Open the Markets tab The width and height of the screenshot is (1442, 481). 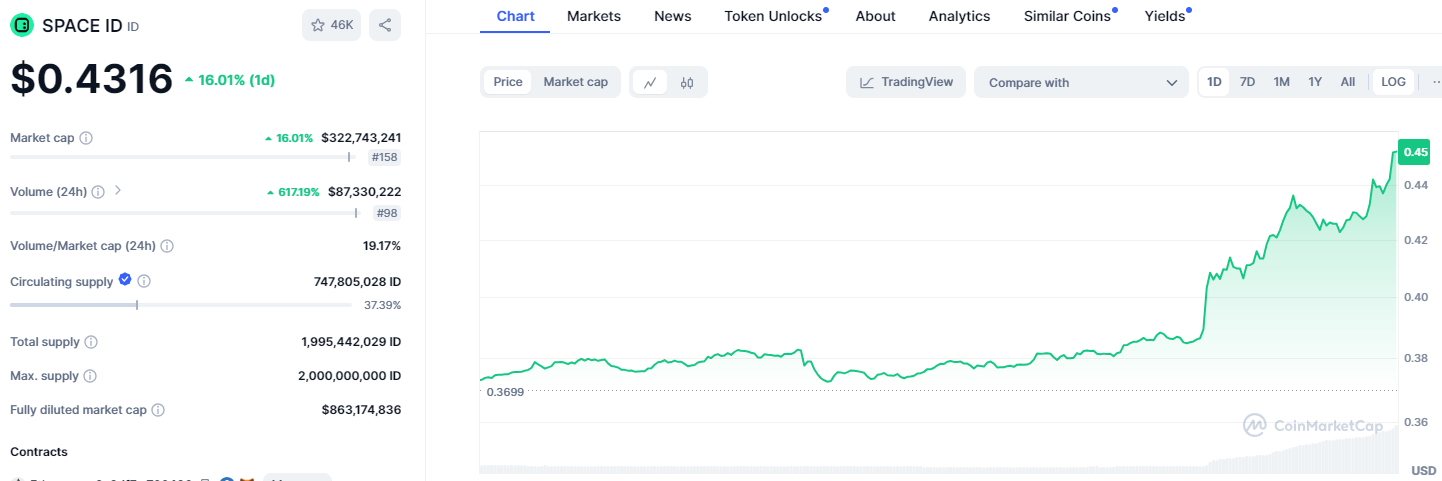click(594, 16)
